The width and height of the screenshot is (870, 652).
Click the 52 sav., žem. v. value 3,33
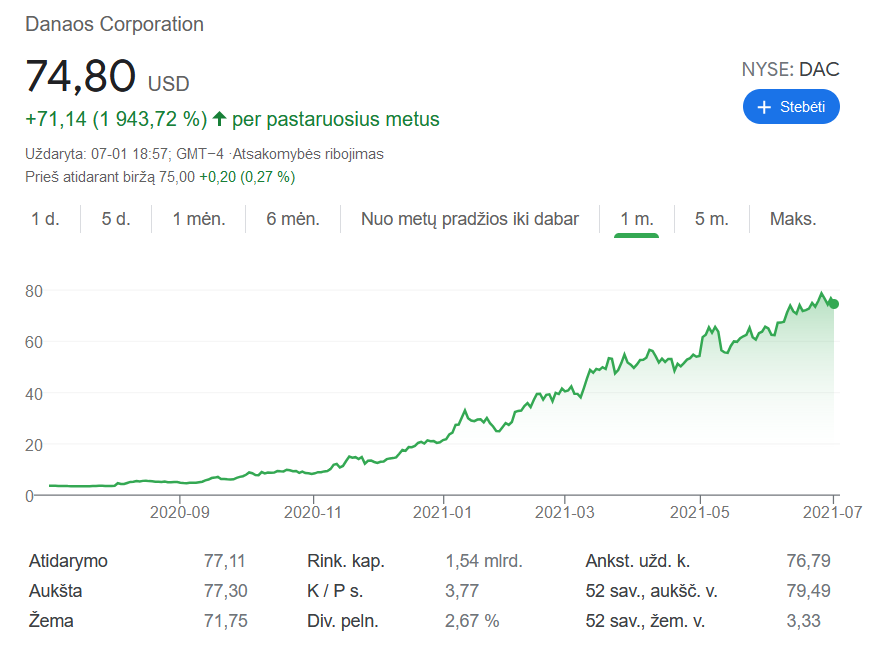click(803, 620)
